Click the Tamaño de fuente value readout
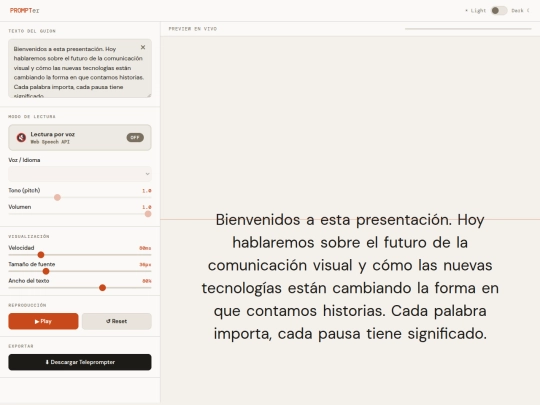This screenshot has width=540, height=405. [145, 264]
